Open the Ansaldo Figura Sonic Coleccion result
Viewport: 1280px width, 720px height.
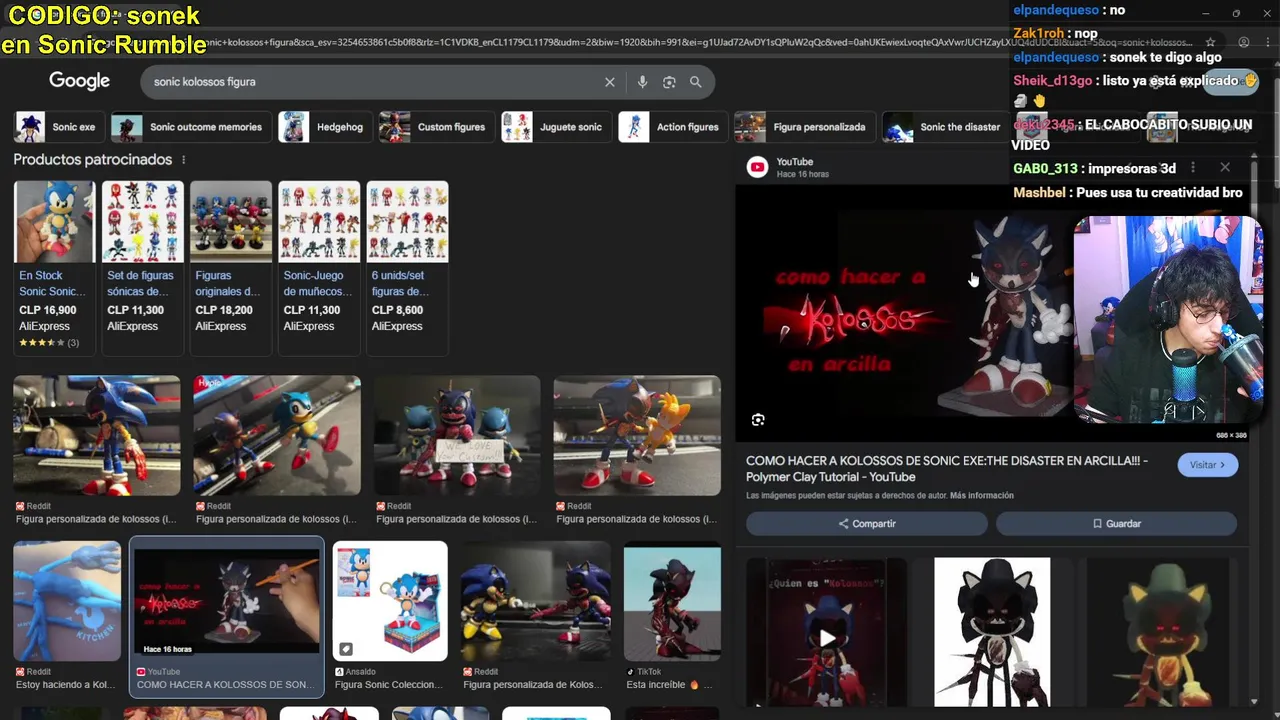[x=390, y=617]
